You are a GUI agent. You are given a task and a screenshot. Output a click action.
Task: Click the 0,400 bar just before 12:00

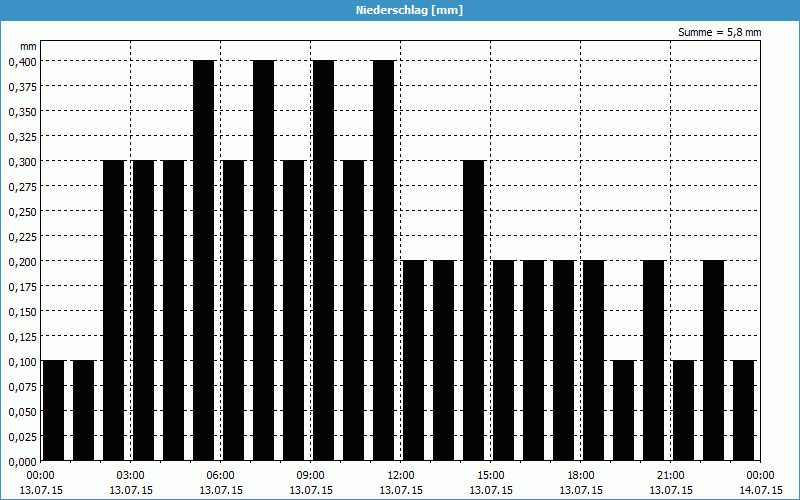click(x=383, y=260)
